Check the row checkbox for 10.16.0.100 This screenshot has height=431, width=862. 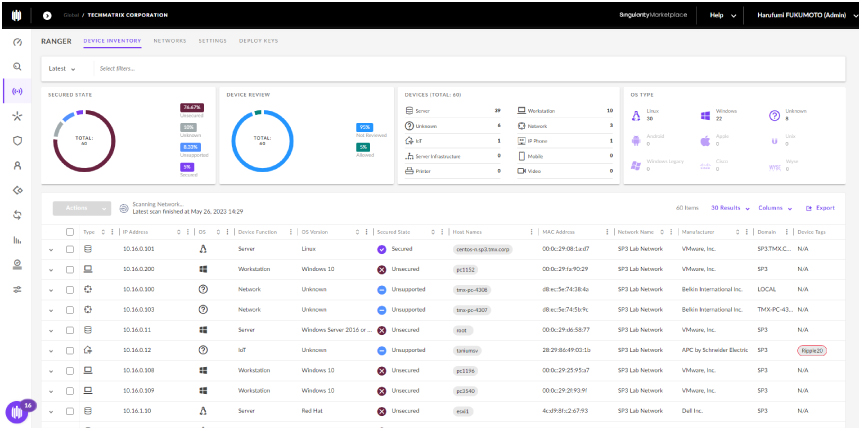[x=70, y=290]
